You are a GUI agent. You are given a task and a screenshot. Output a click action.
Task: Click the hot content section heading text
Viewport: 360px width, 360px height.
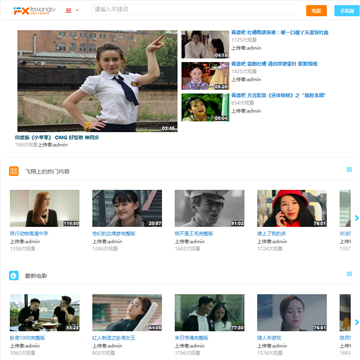click(47, 172)
